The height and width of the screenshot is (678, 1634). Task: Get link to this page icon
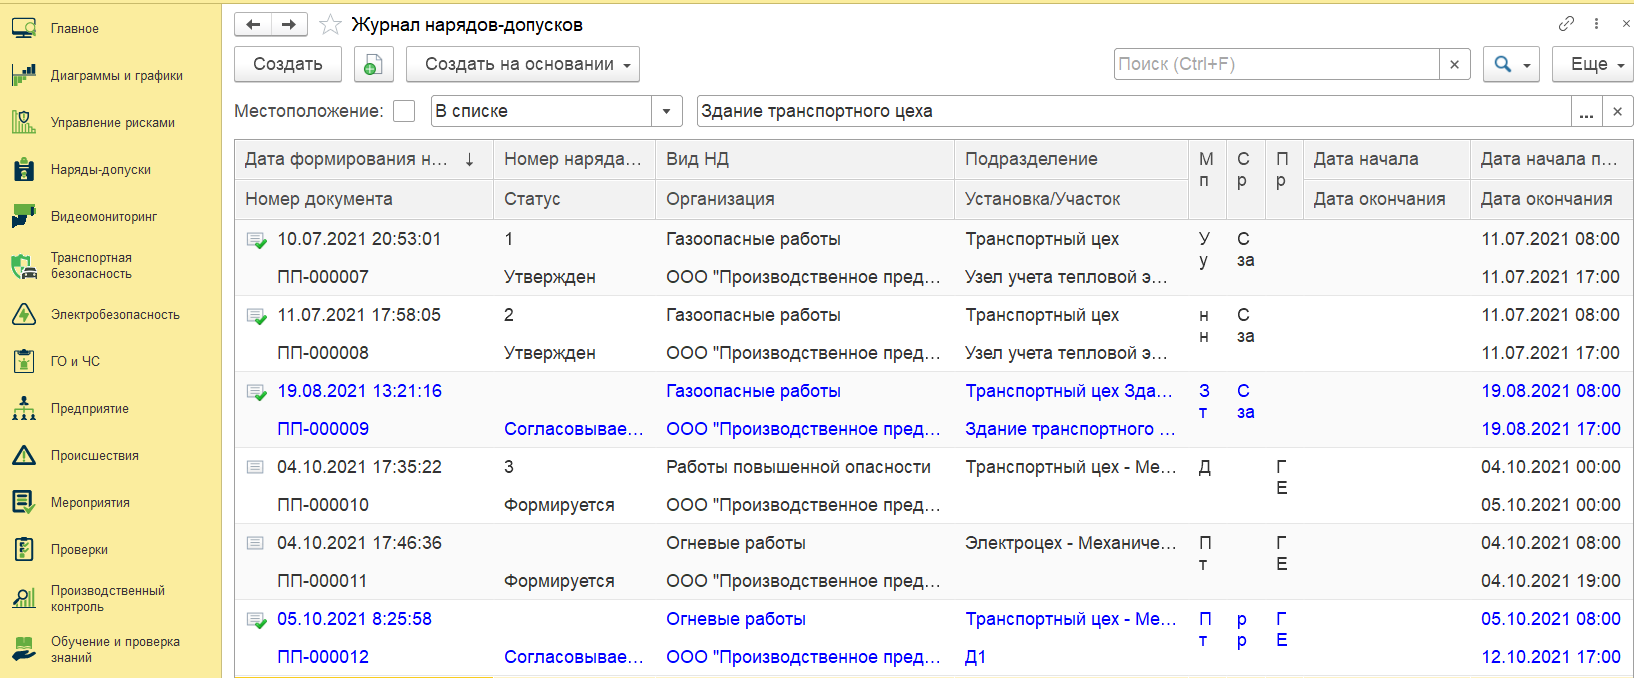1566,23
